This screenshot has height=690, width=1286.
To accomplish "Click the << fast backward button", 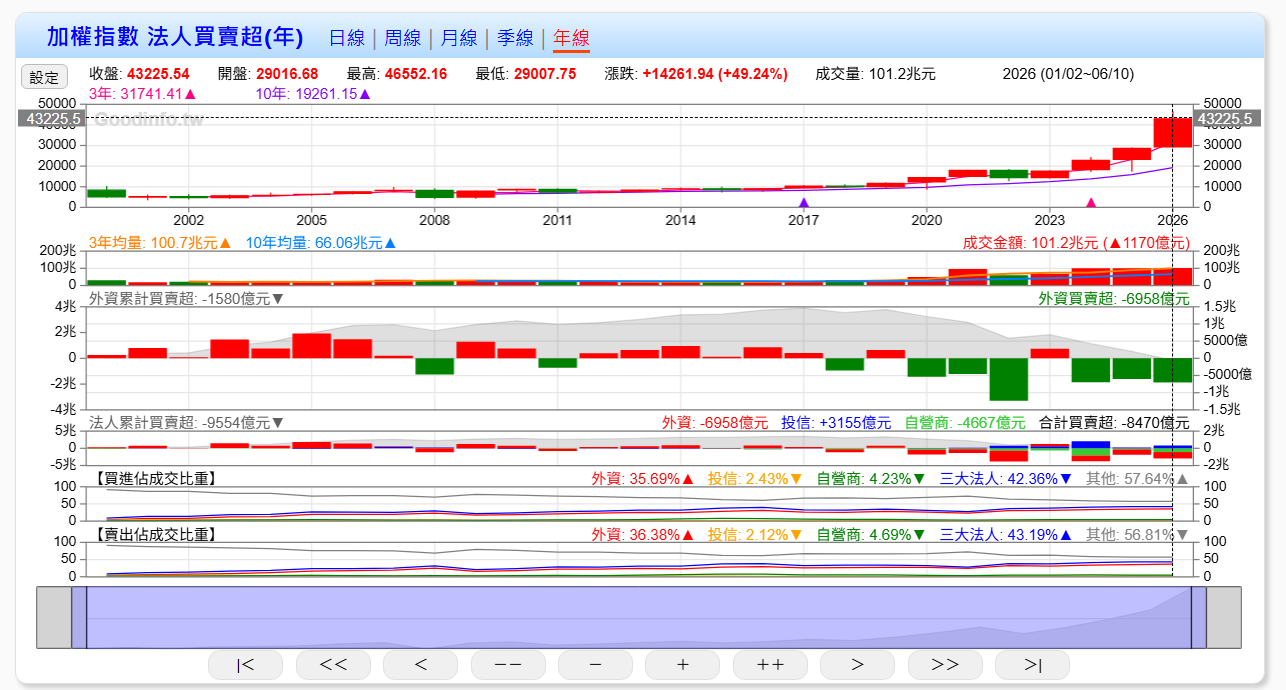I will [333, 664].
